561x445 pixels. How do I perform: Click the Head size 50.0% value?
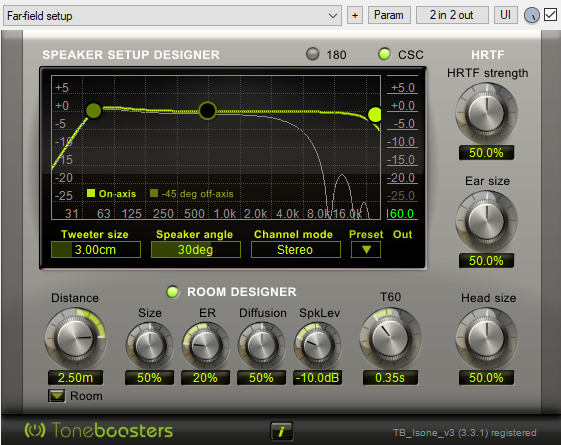tap(486, 378)
